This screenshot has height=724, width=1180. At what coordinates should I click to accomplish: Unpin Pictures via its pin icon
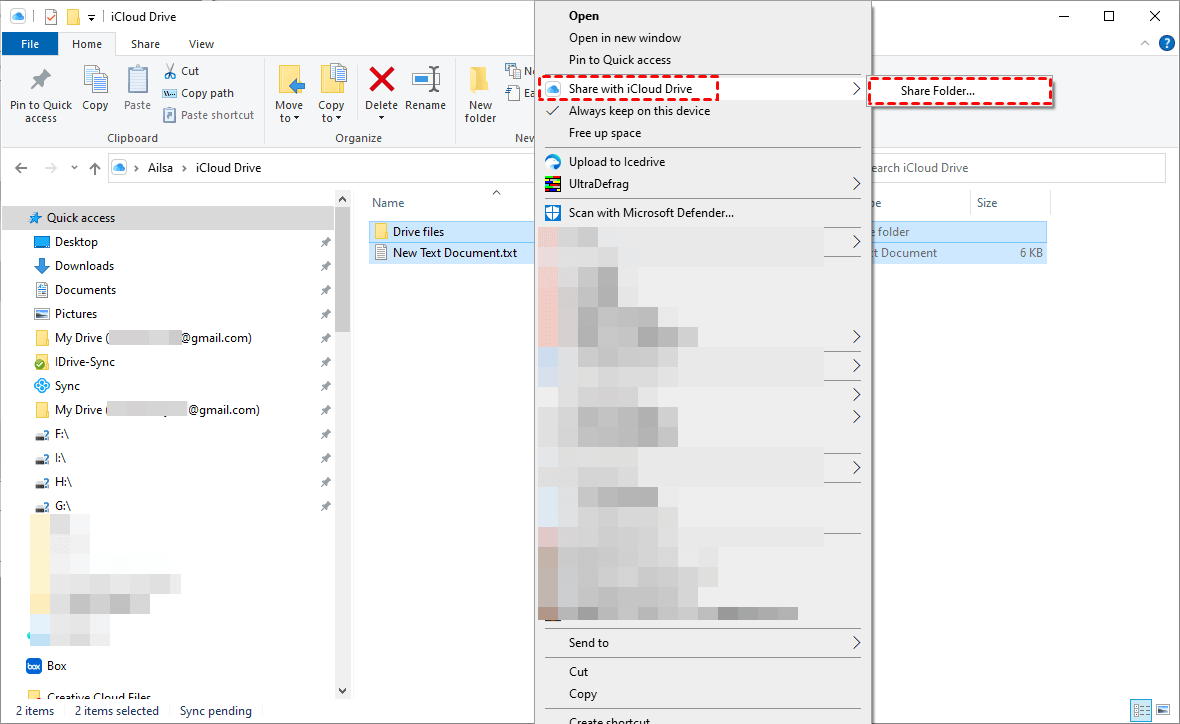(x=325, y=315)
